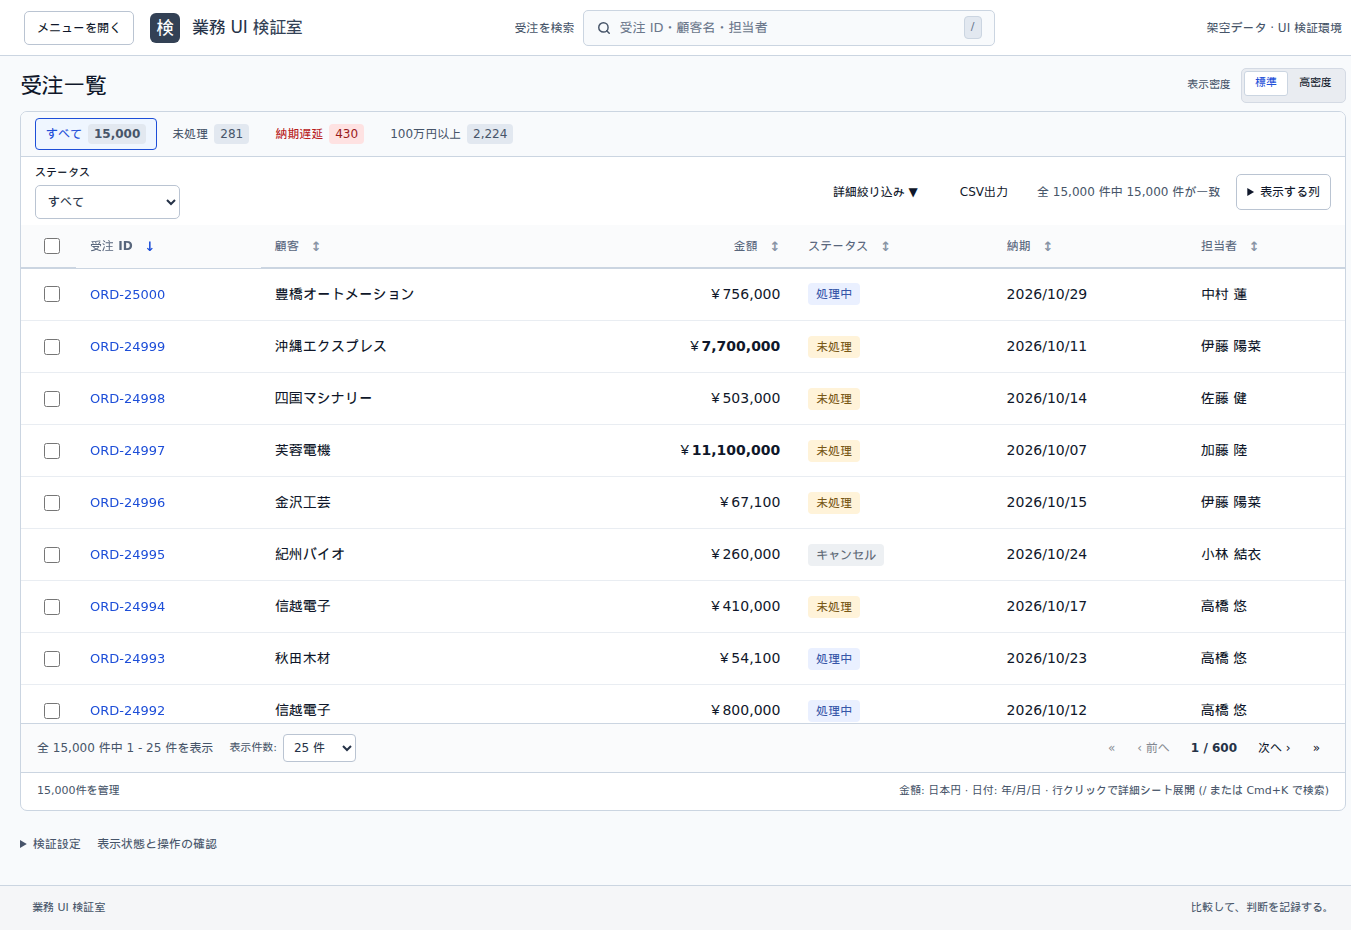1351x930 pixels.
Task: Open the 納期遅延 430 tab
Action: coord(319,134)
